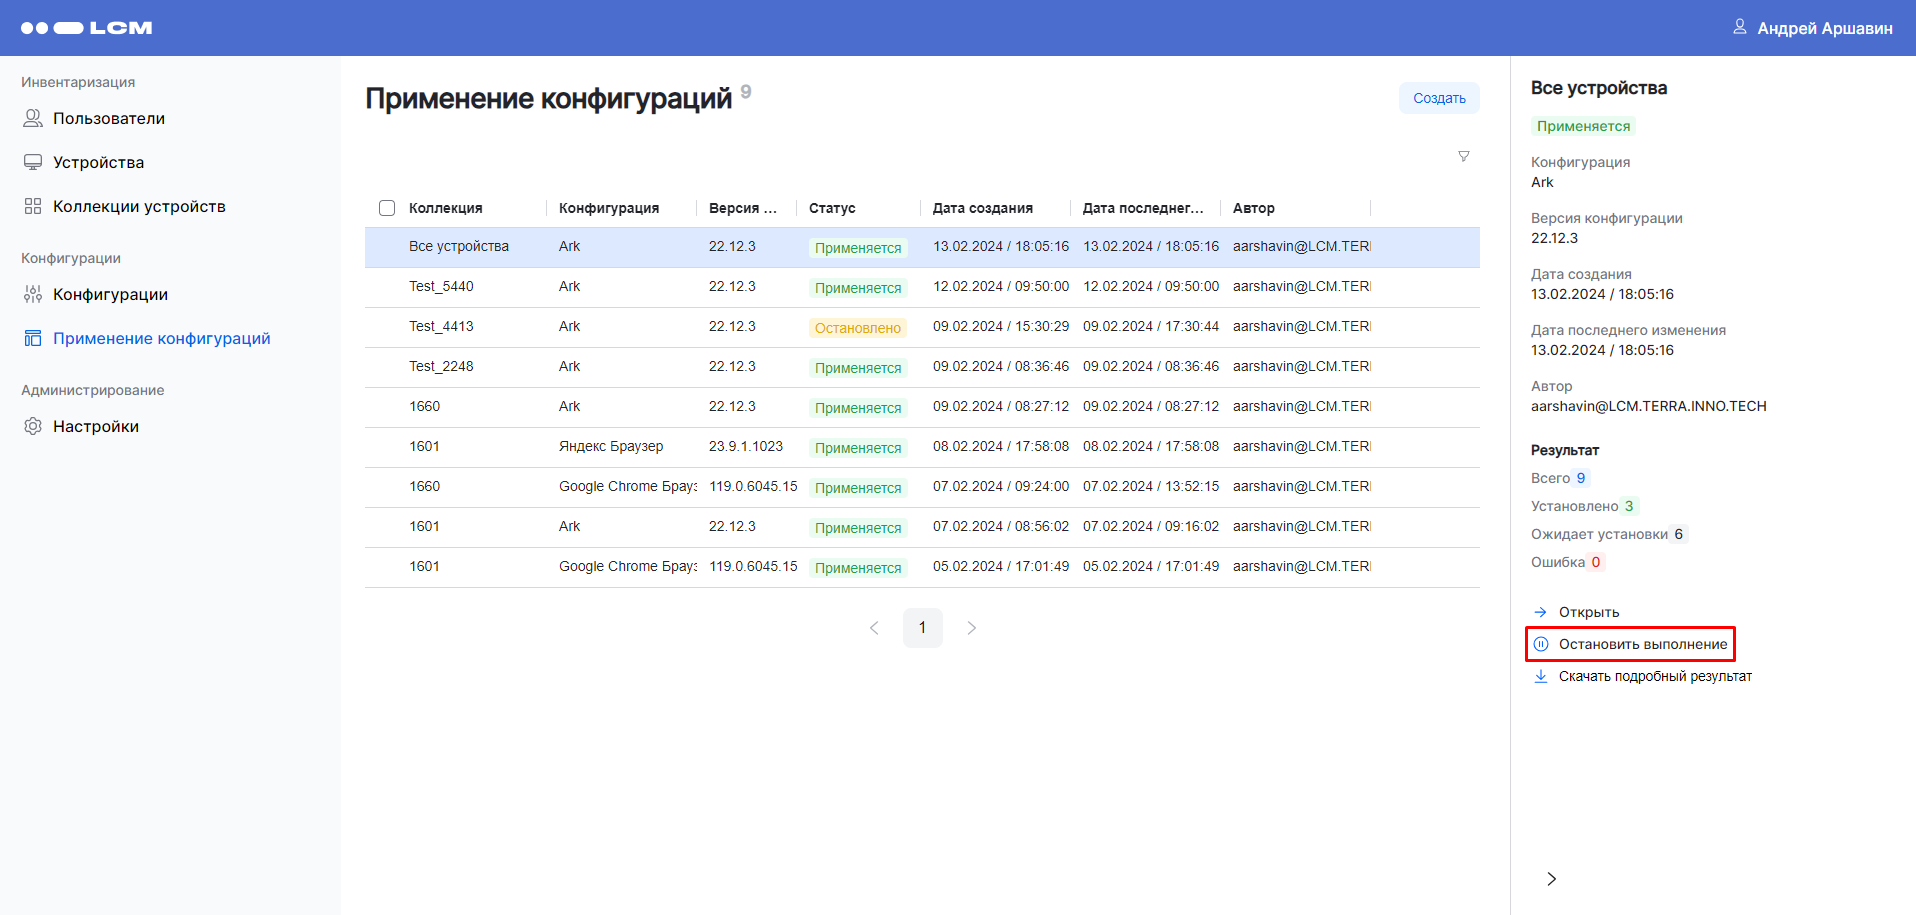Select page 1 in the pagination
Image resolution: width=1916 pixels, height=915 pixels.
tap(922, 628)
